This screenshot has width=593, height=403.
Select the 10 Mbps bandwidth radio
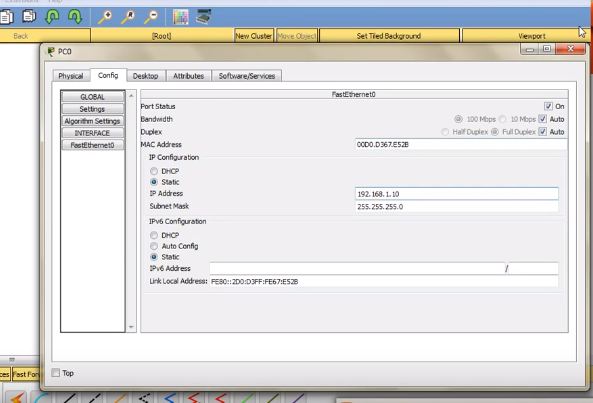[x=503, y=119]
